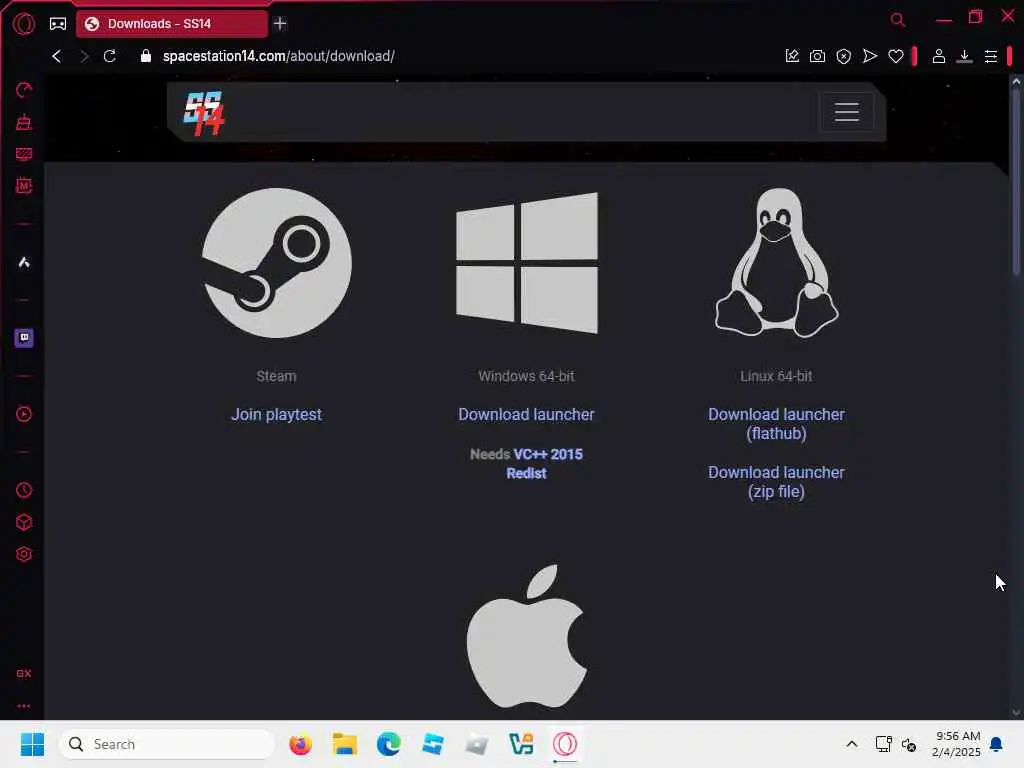
Task: Bookmark page with heart icon
Action: point(896,56)
